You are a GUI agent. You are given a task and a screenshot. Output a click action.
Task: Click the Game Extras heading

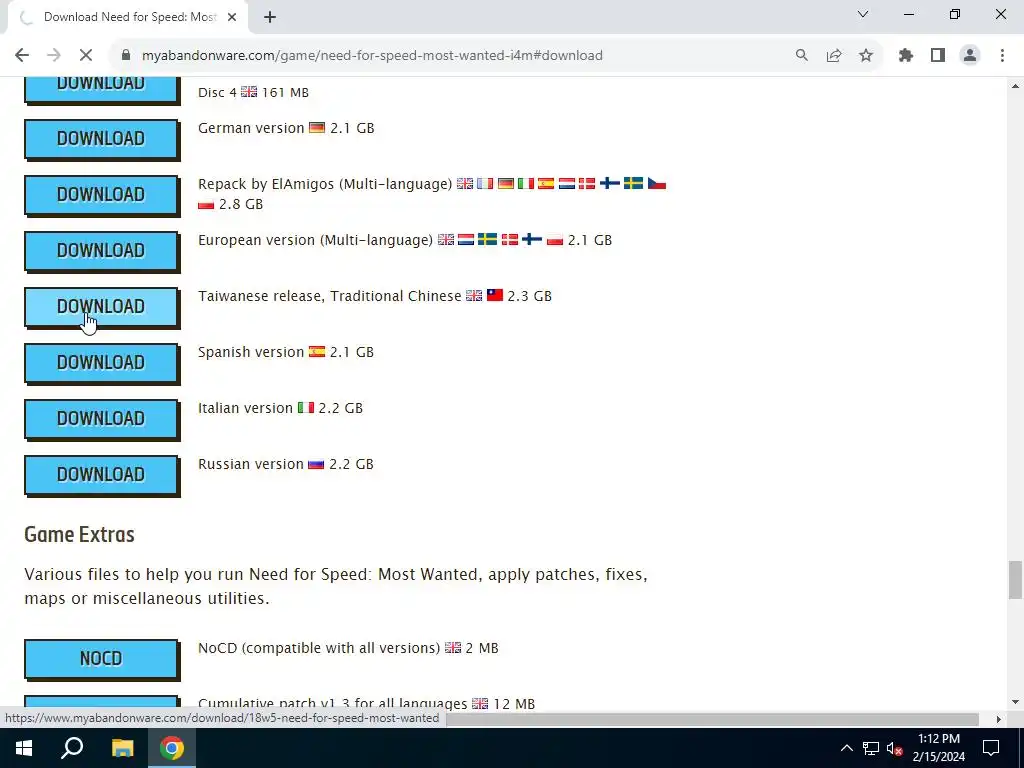point(79,534)
